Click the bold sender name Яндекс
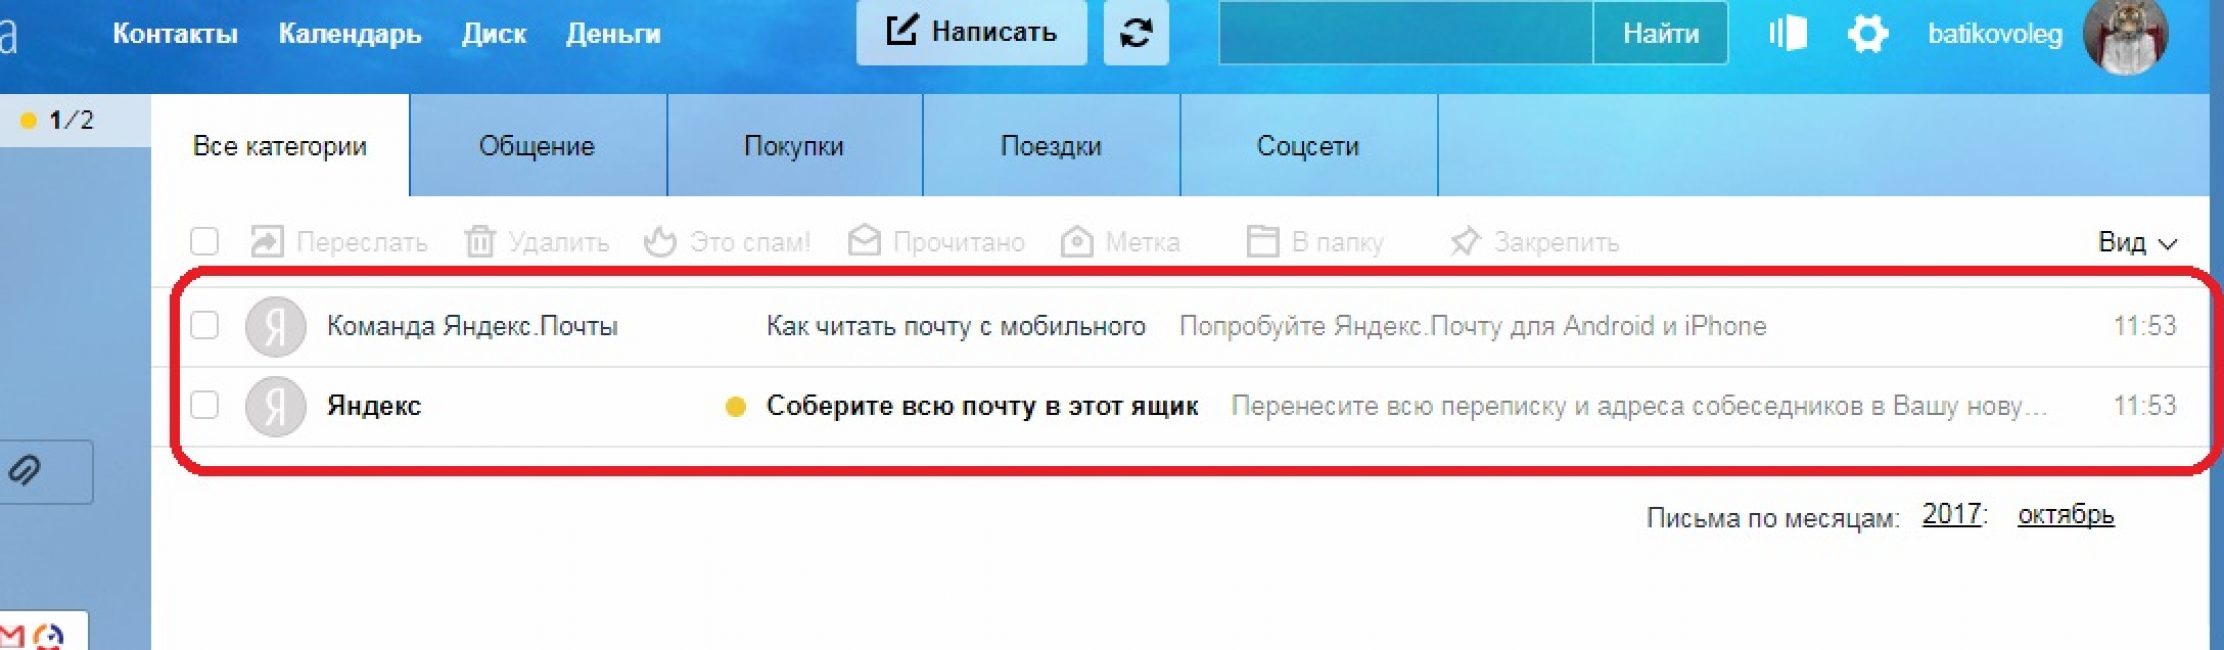Screen dimensions: 2224x650 pyautogui.click(x=374, y=406)
